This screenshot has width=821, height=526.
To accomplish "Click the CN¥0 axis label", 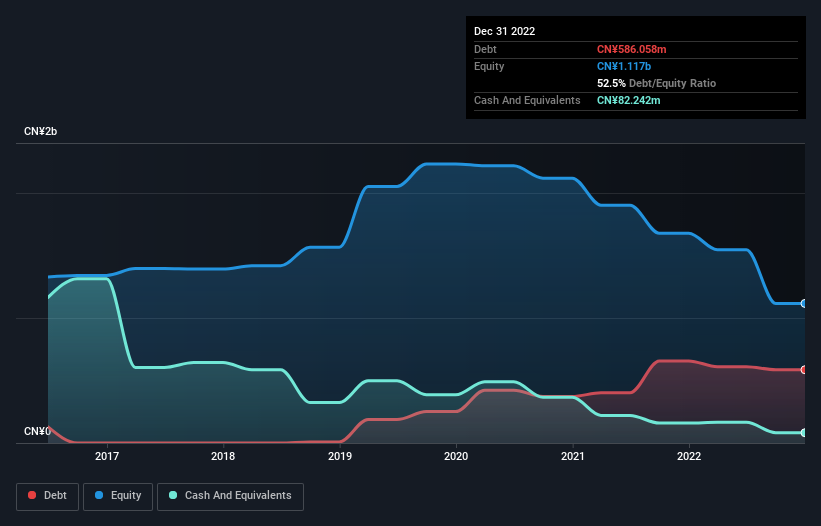I will coord(37,431).
